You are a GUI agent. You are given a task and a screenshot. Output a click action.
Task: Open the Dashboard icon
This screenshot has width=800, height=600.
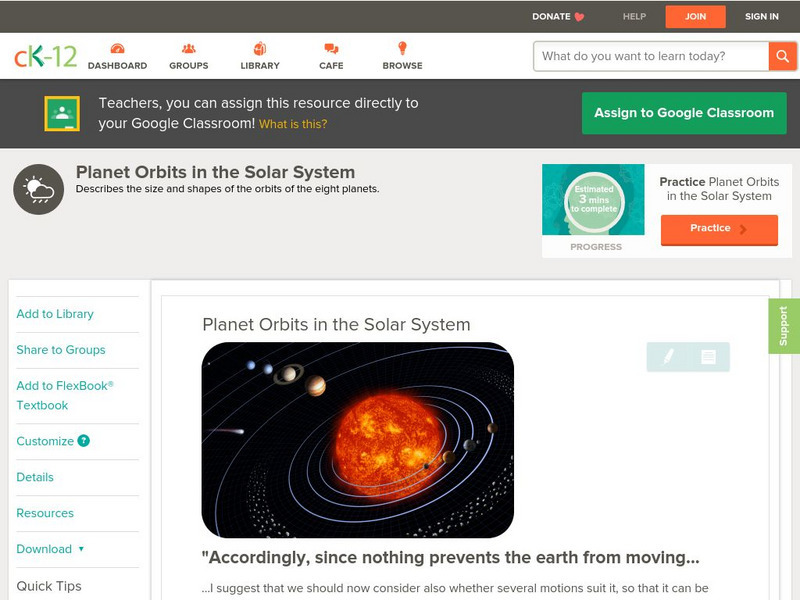(x=117, y=50)
